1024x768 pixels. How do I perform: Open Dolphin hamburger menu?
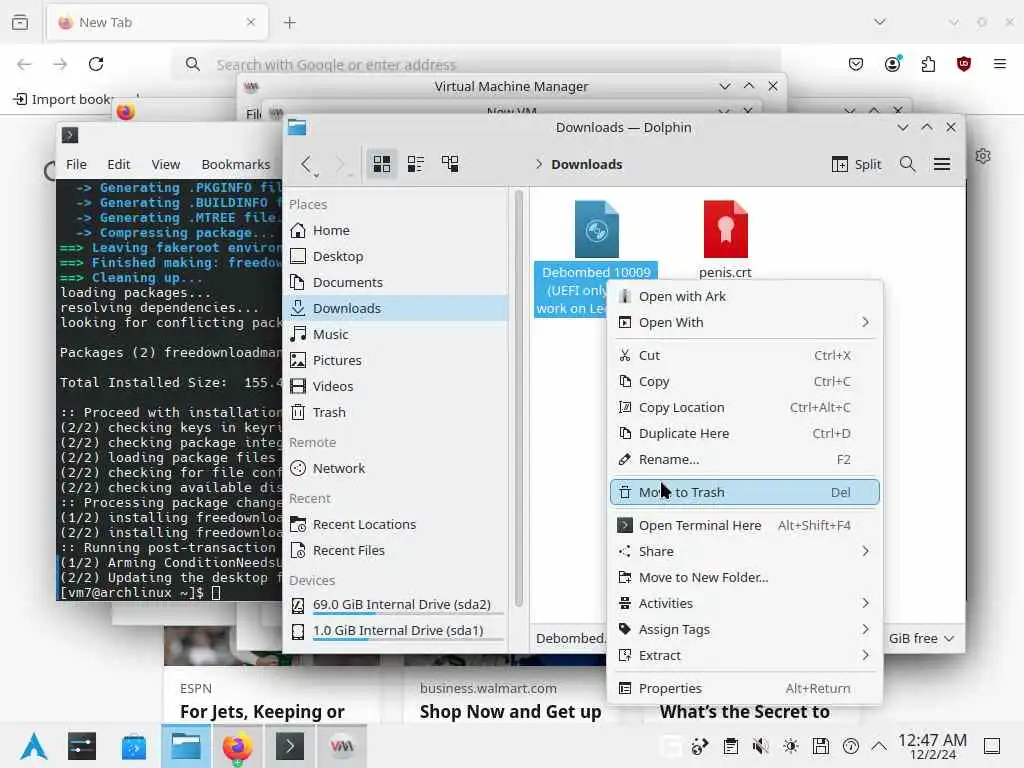pos(942,164)
